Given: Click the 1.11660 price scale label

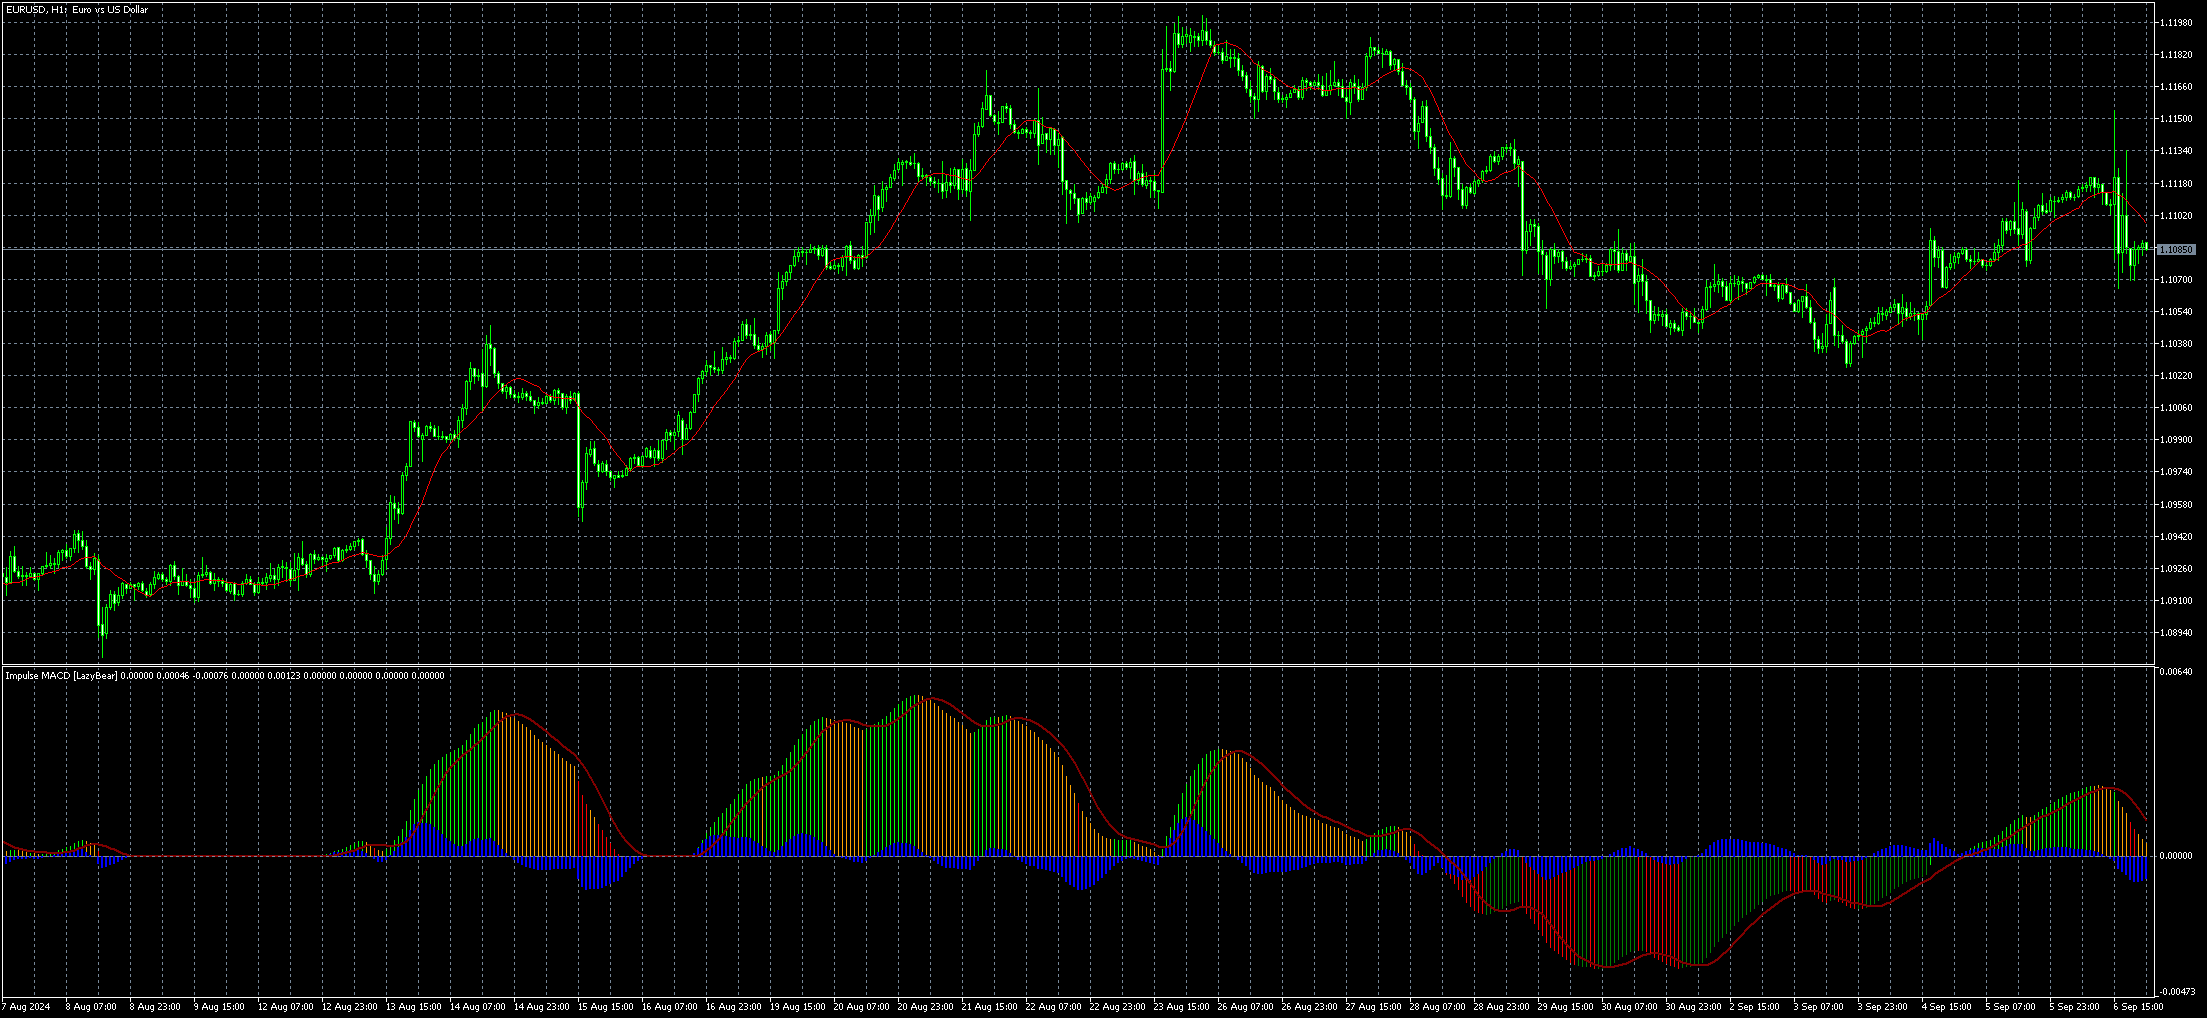Looking at the screenshot, I should tap(2175, 87).
